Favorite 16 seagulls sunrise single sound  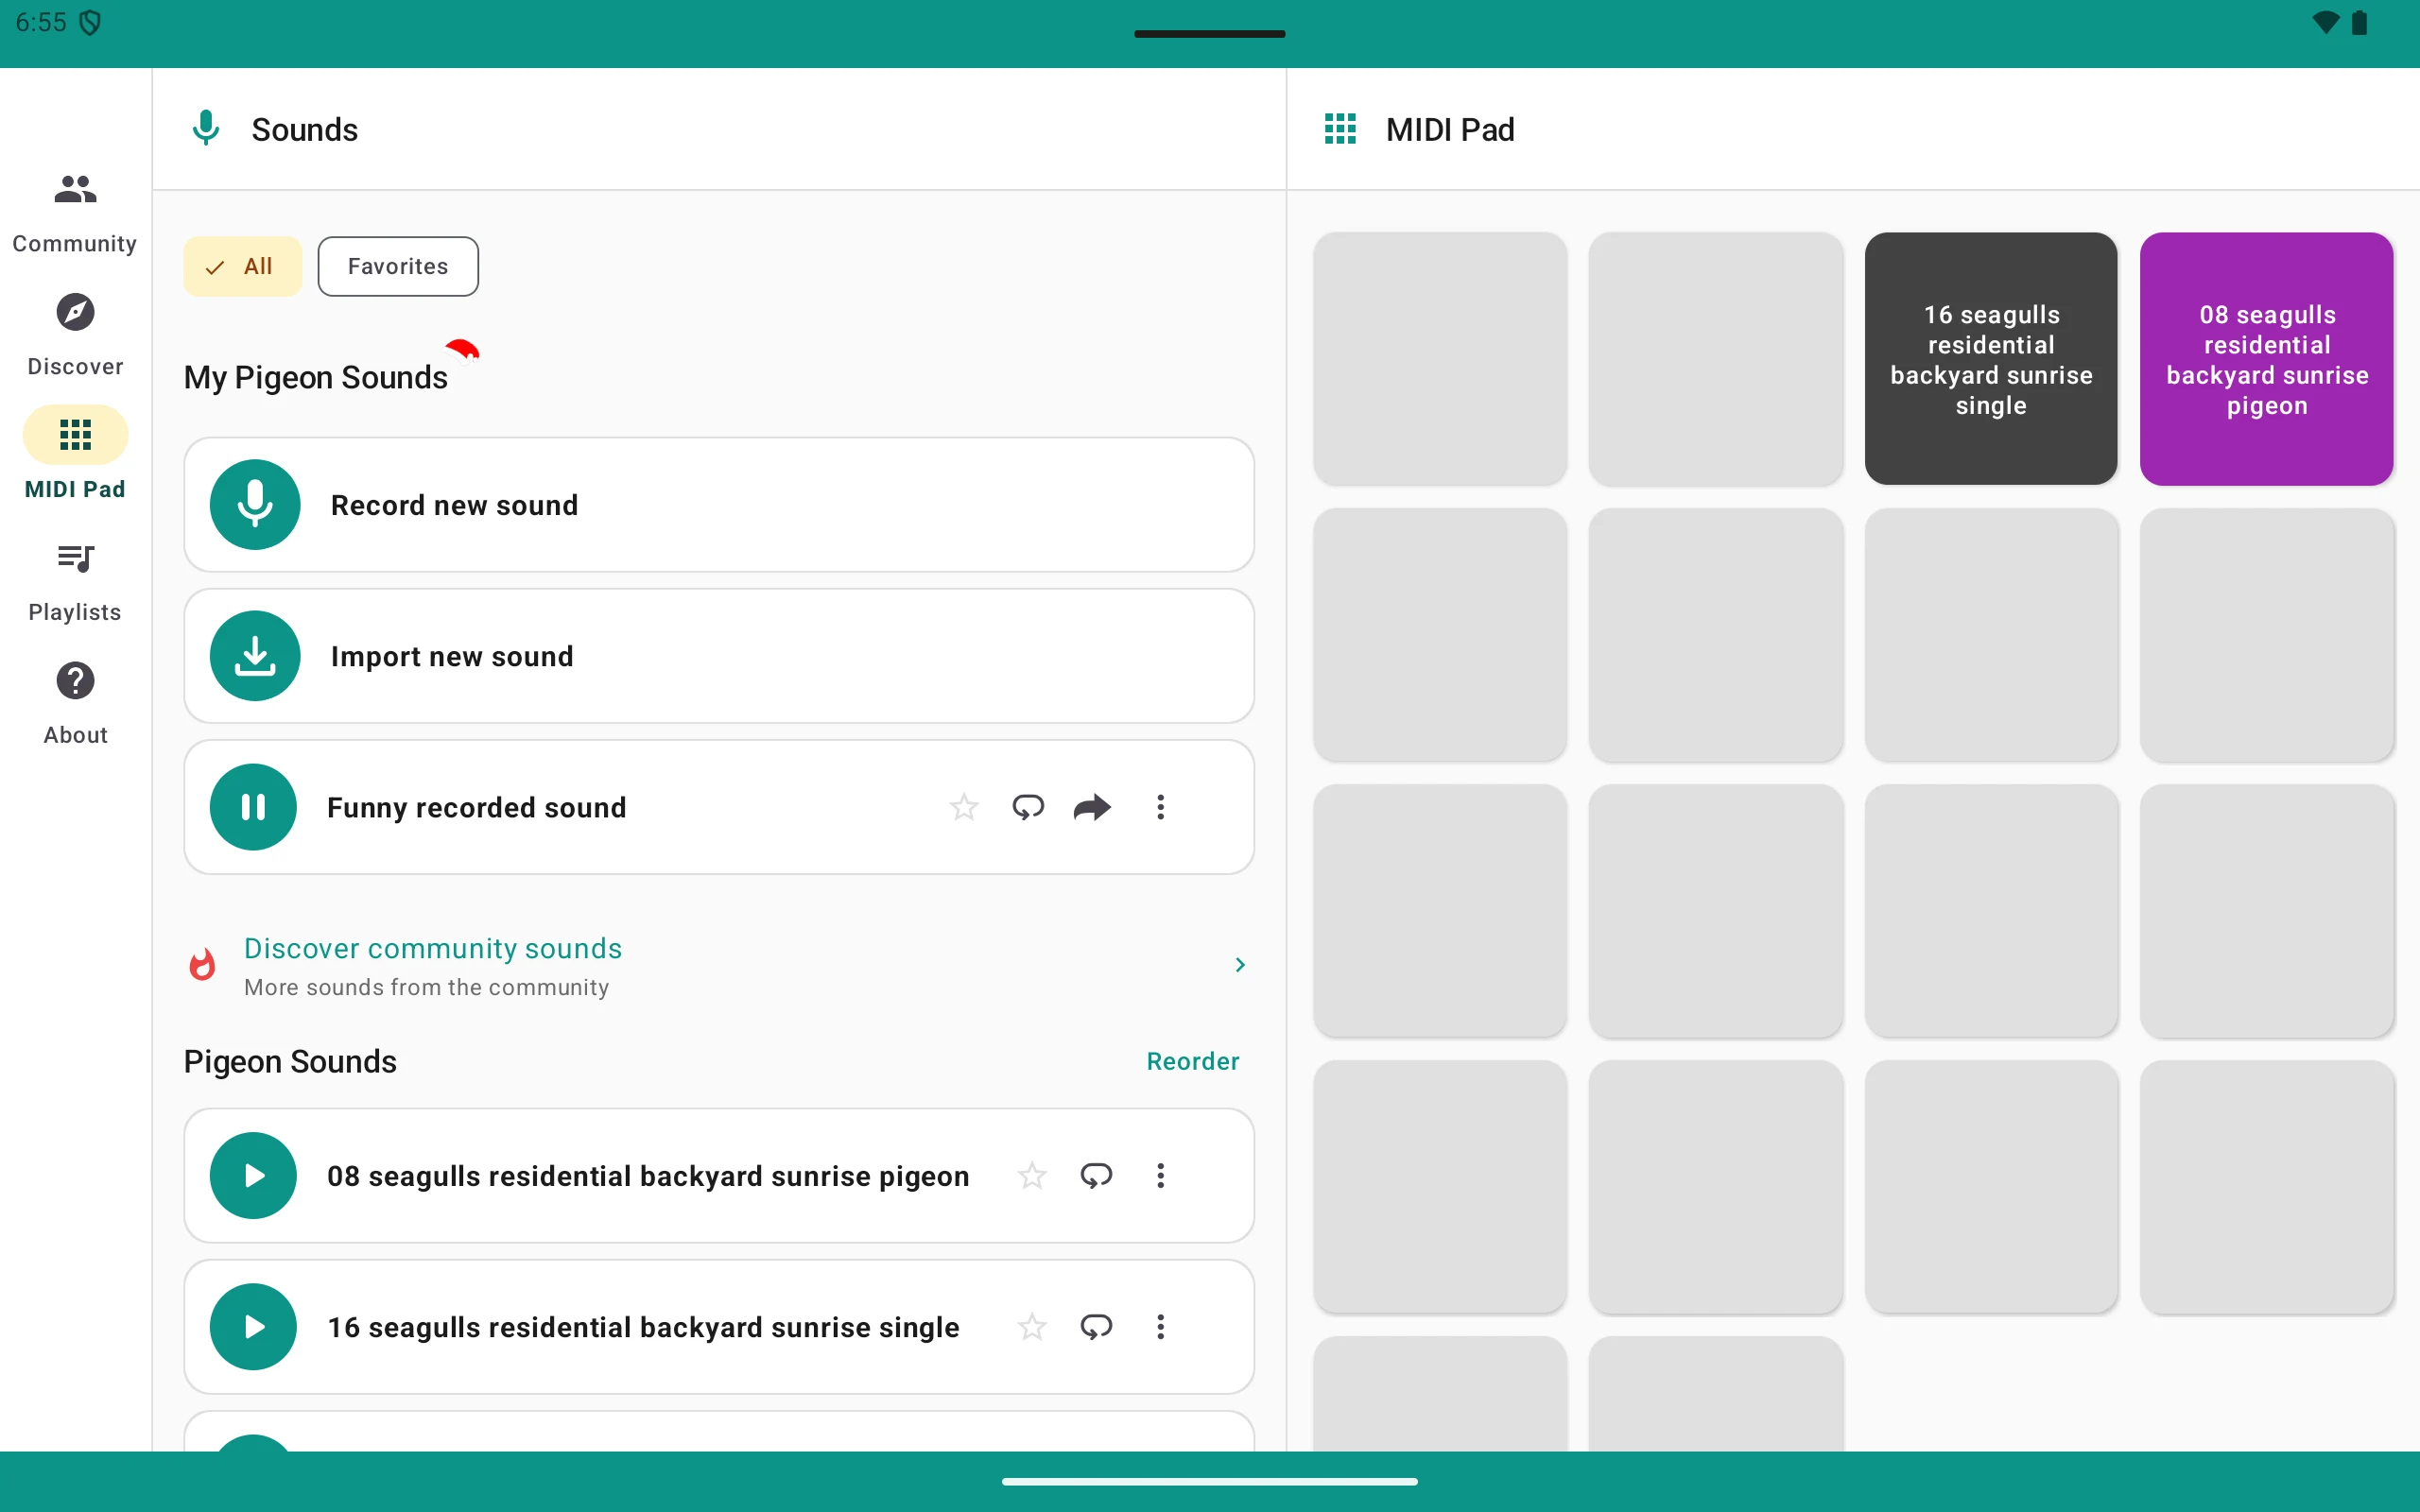pos(1032,1327)
